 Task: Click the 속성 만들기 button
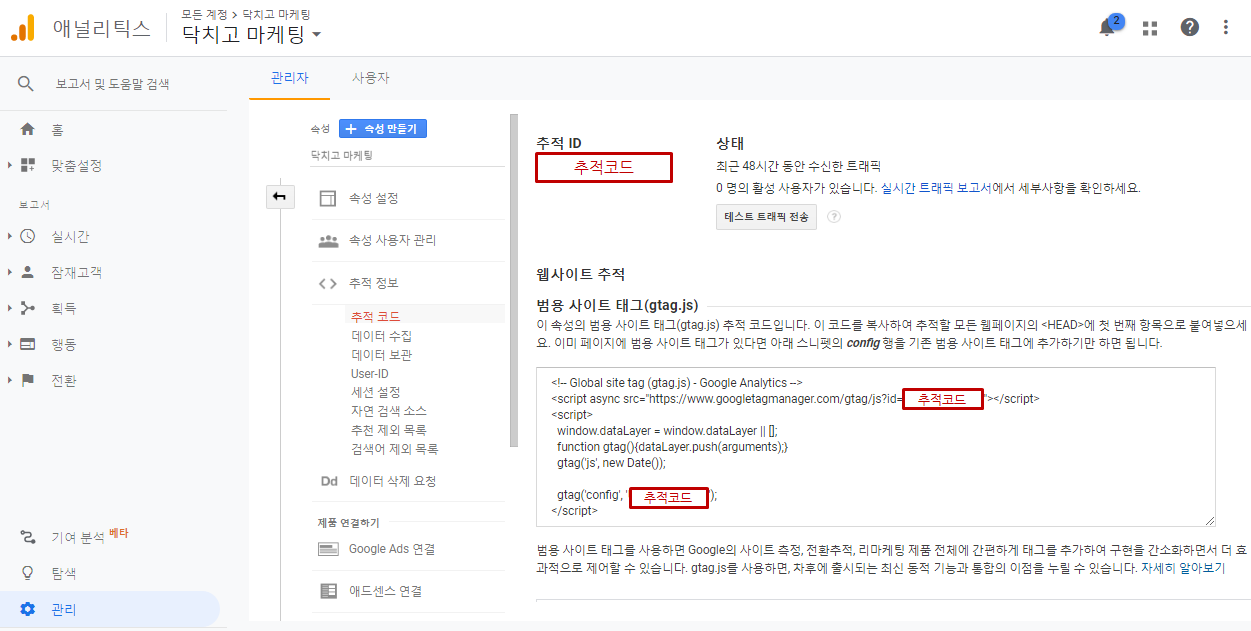(x=383, y=128)
